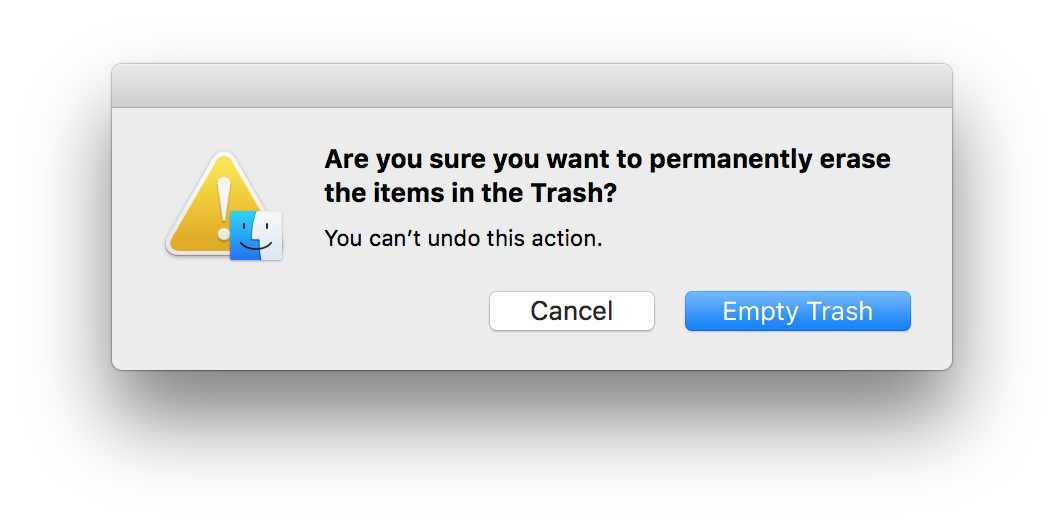
Task: Confirm with the Empty Trash button
Action: click(797, 311)
